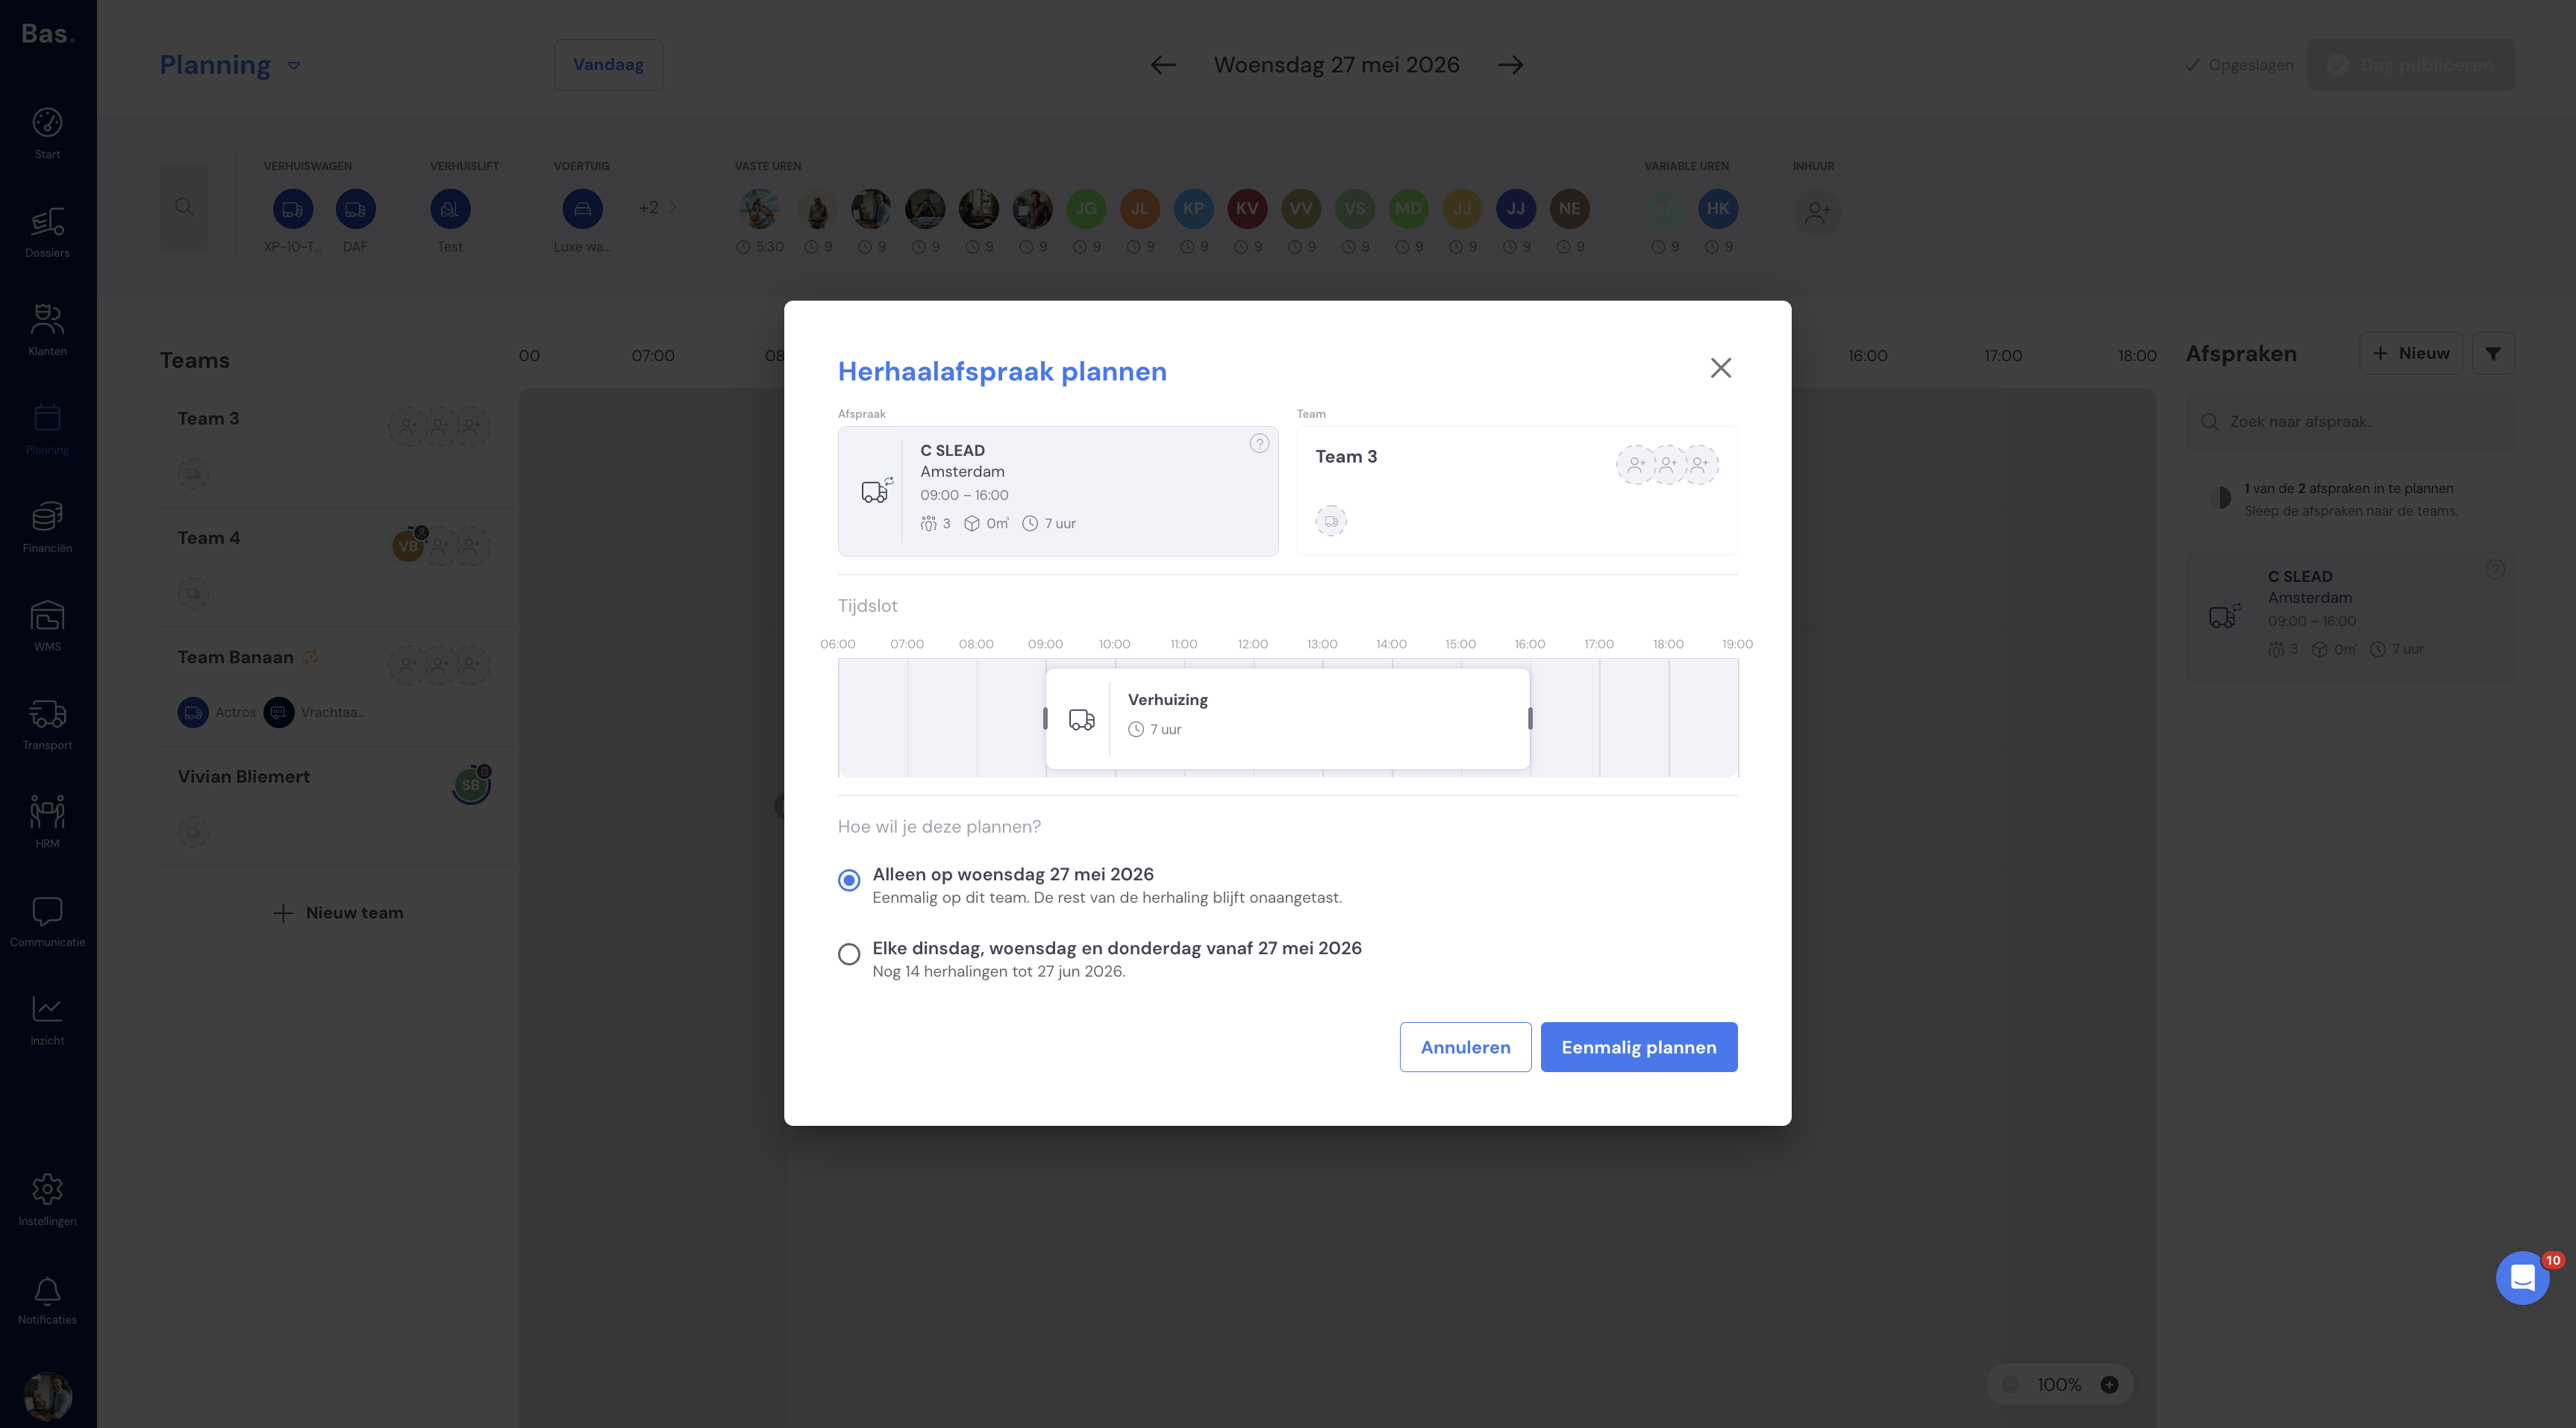2576x1428 pixels.
Task: Open Transport from the sidebar
Action: (47, 724)
